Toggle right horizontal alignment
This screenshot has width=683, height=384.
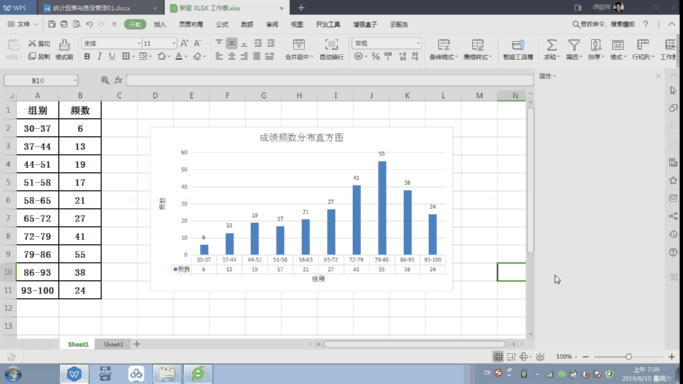(244, 56)
